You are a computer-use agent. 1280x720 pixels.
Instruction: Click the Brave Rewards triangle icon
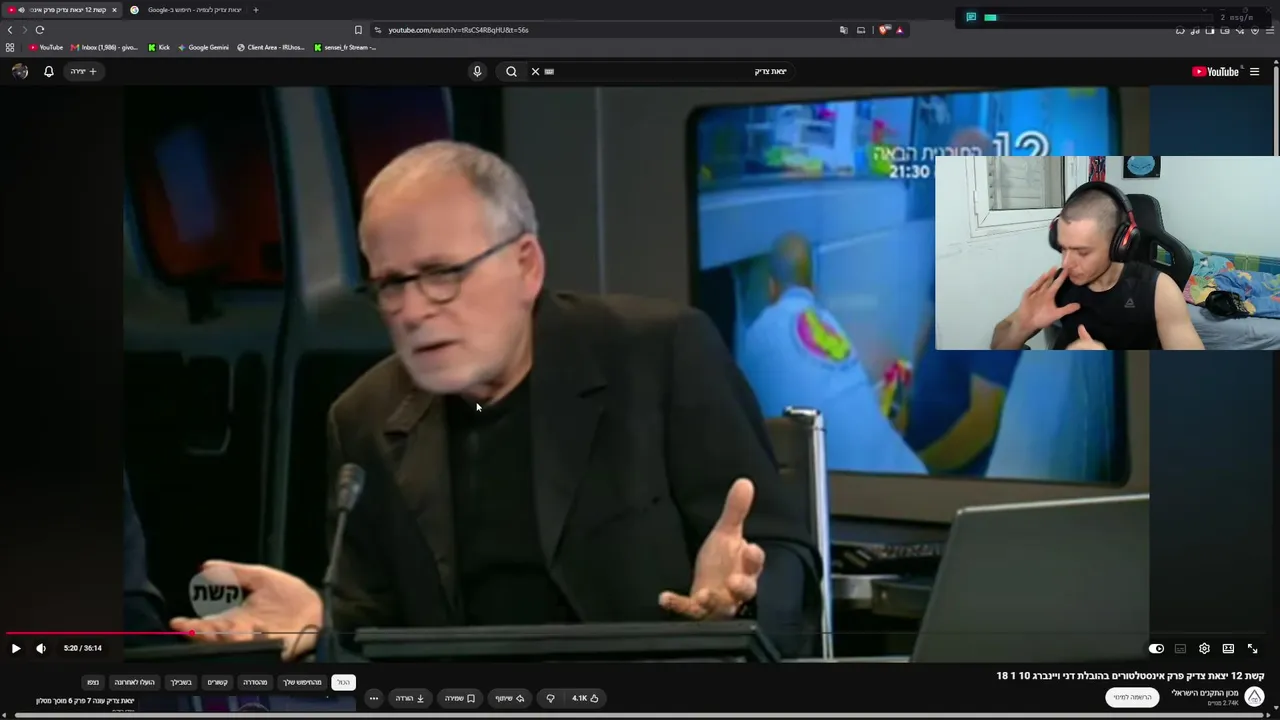[899, 30]
